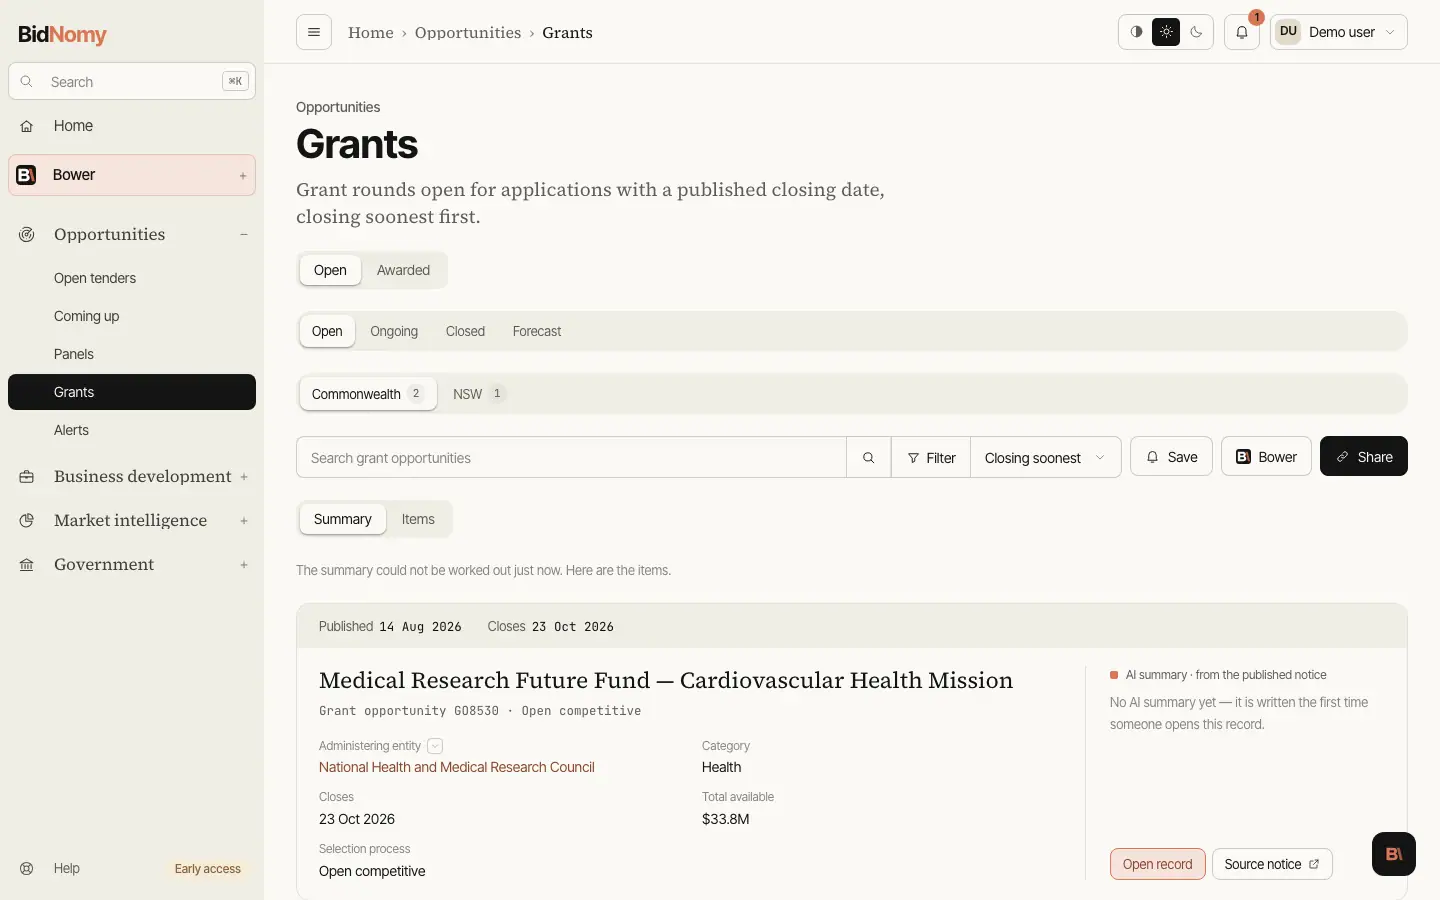Open the Demo user account menu

[x=1339, y=32]
